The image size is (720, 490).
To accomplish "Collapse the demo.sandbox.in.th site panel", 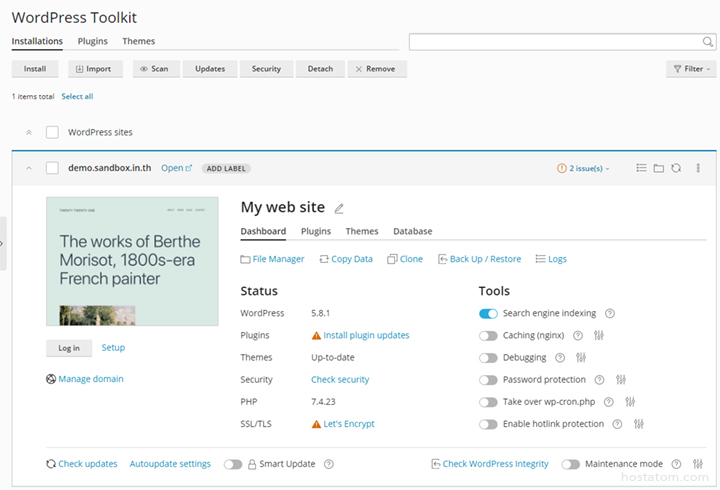I will 28,168.
